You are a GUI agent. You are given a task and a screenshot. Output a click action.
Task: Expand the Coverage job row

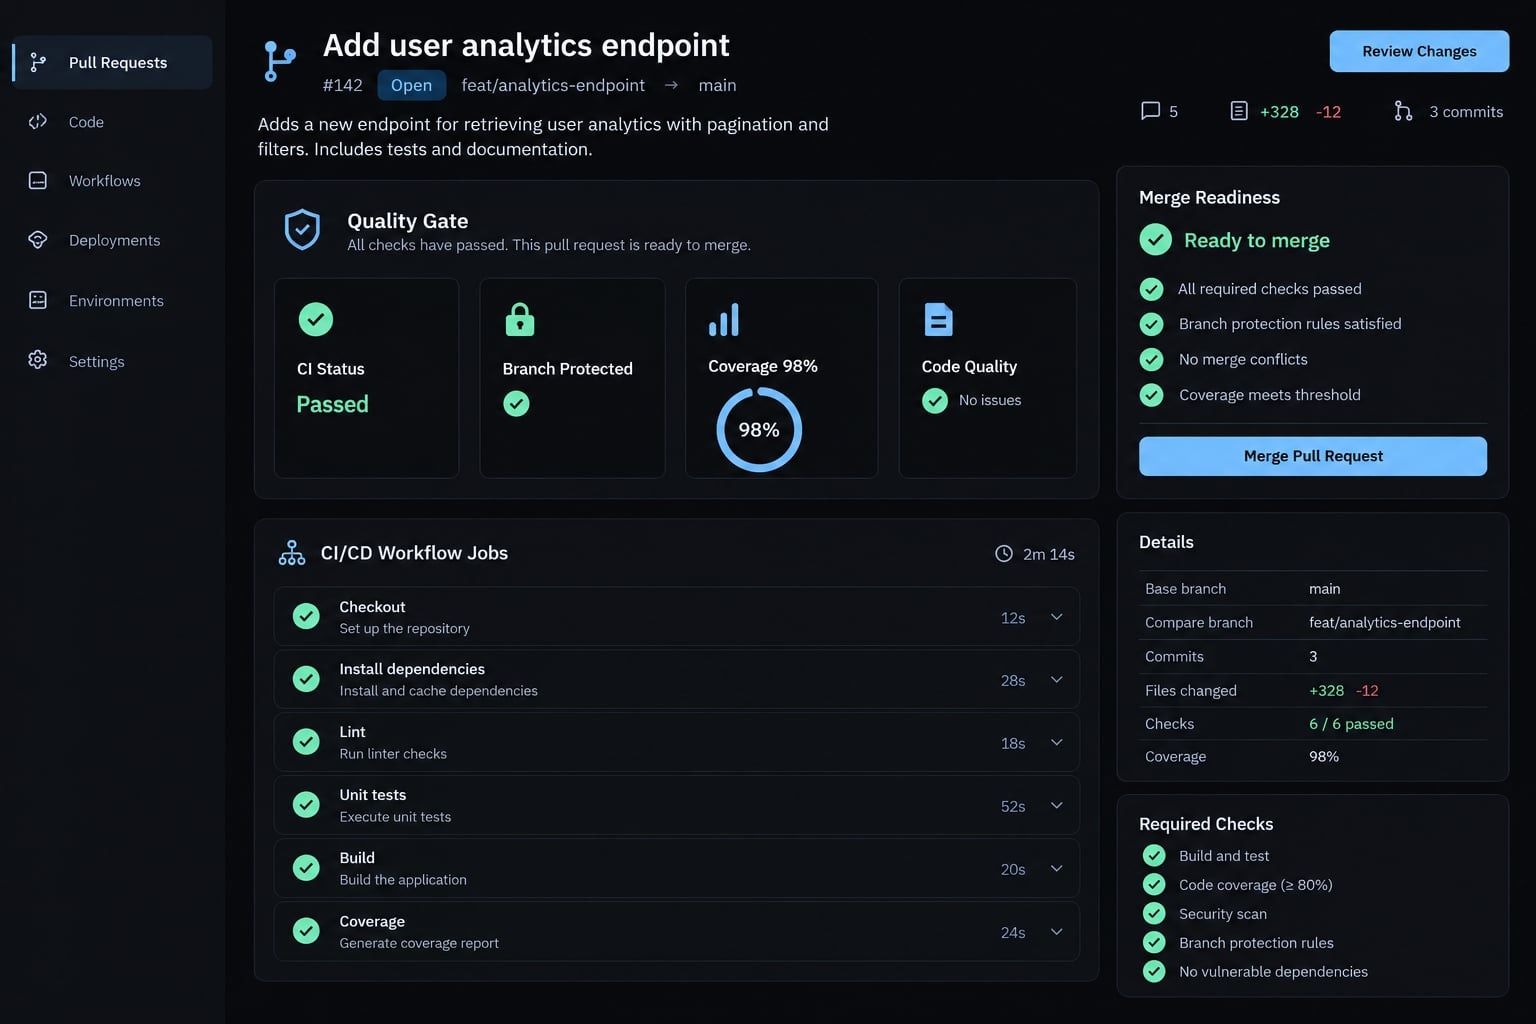pos(1056,932)
